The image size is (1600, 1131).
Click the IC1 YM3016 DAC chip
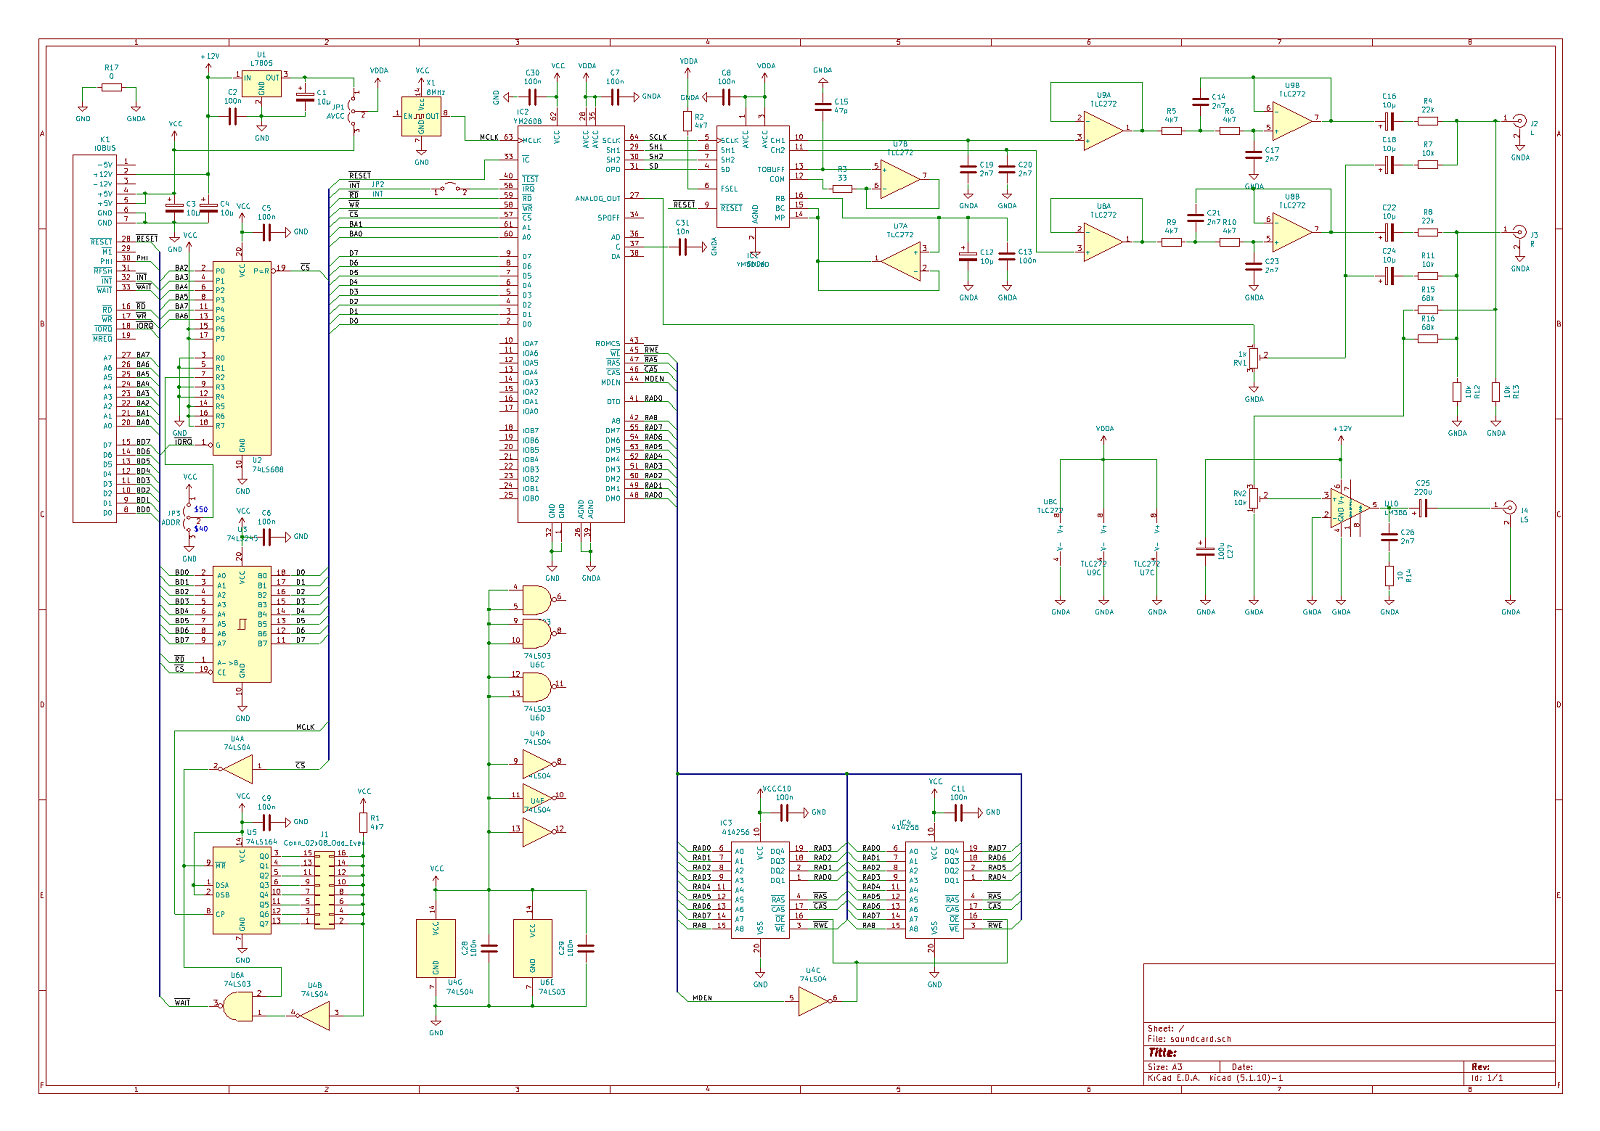click(x=753, y=177)
